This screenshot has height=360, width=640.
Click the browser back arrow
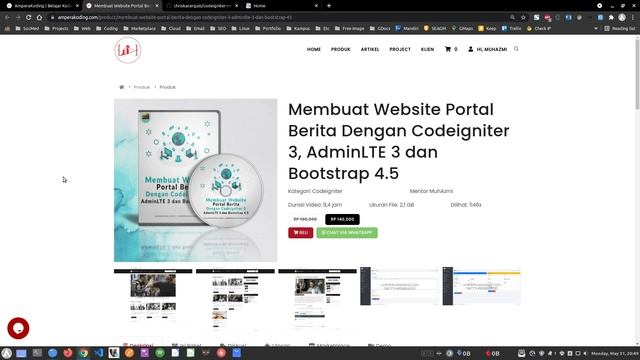pyautogui.click(x=7, y=17)
